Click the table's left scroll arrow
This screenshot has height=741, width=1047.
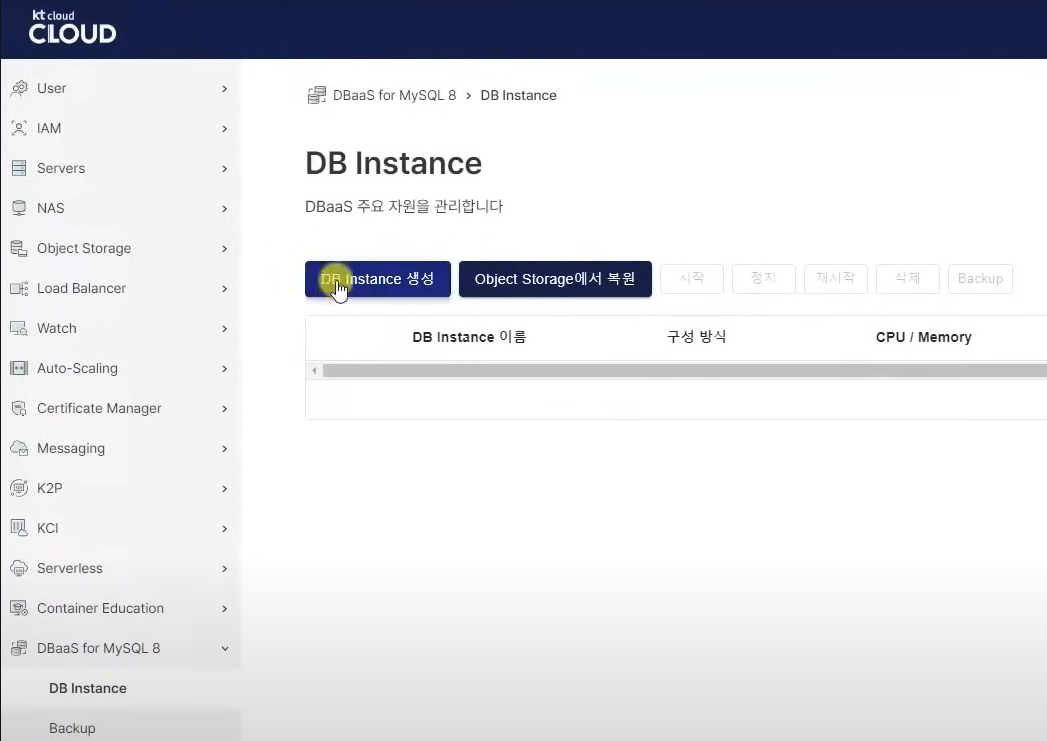315,370
